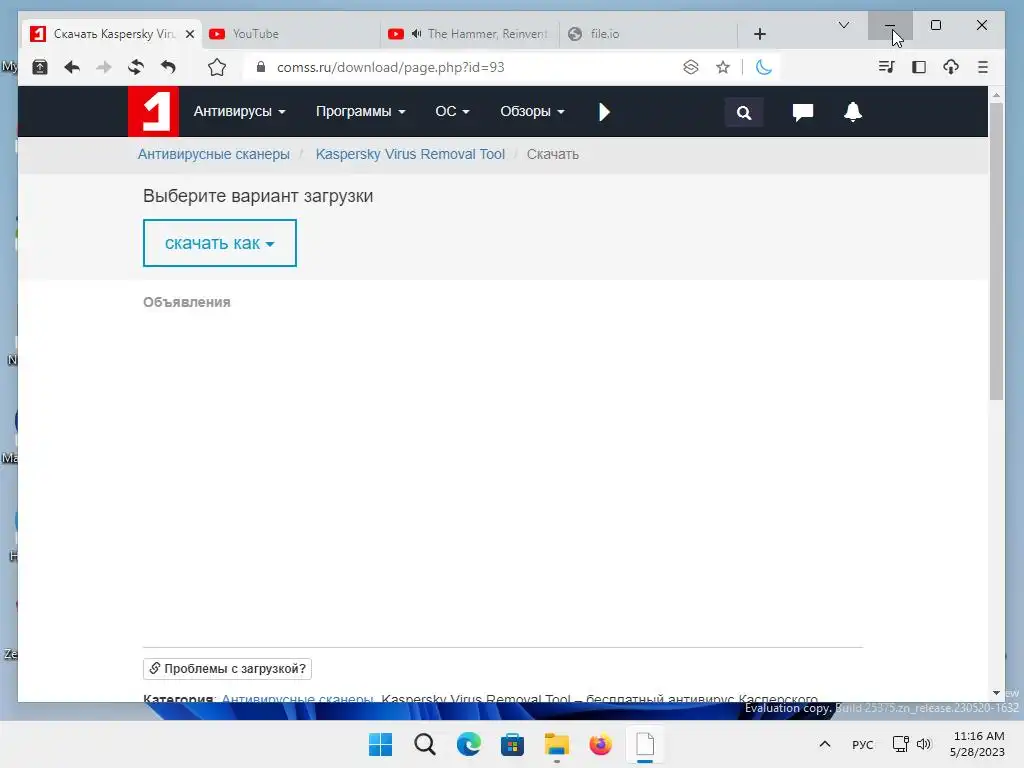This screenshot has height=768, width=1024.
Task: Click the archive box icon beside back arrow
Action: click(40, 67)
